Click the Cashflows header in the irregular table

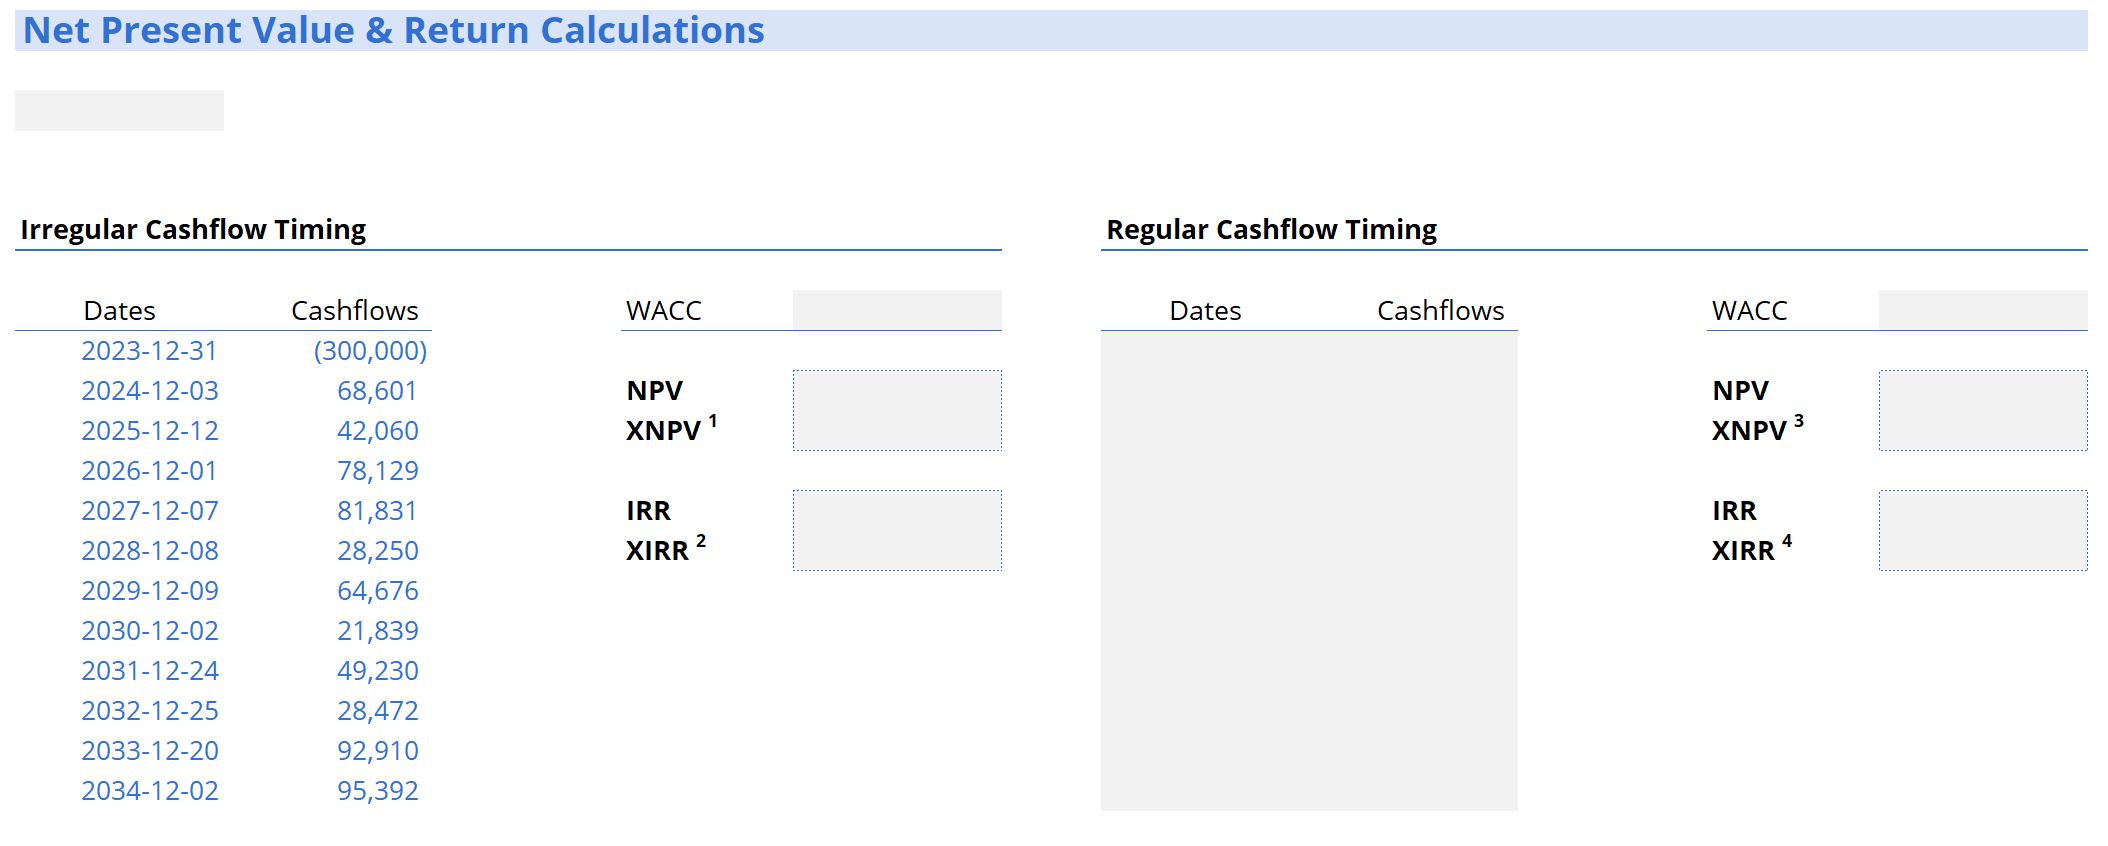[x=354, y=311]
